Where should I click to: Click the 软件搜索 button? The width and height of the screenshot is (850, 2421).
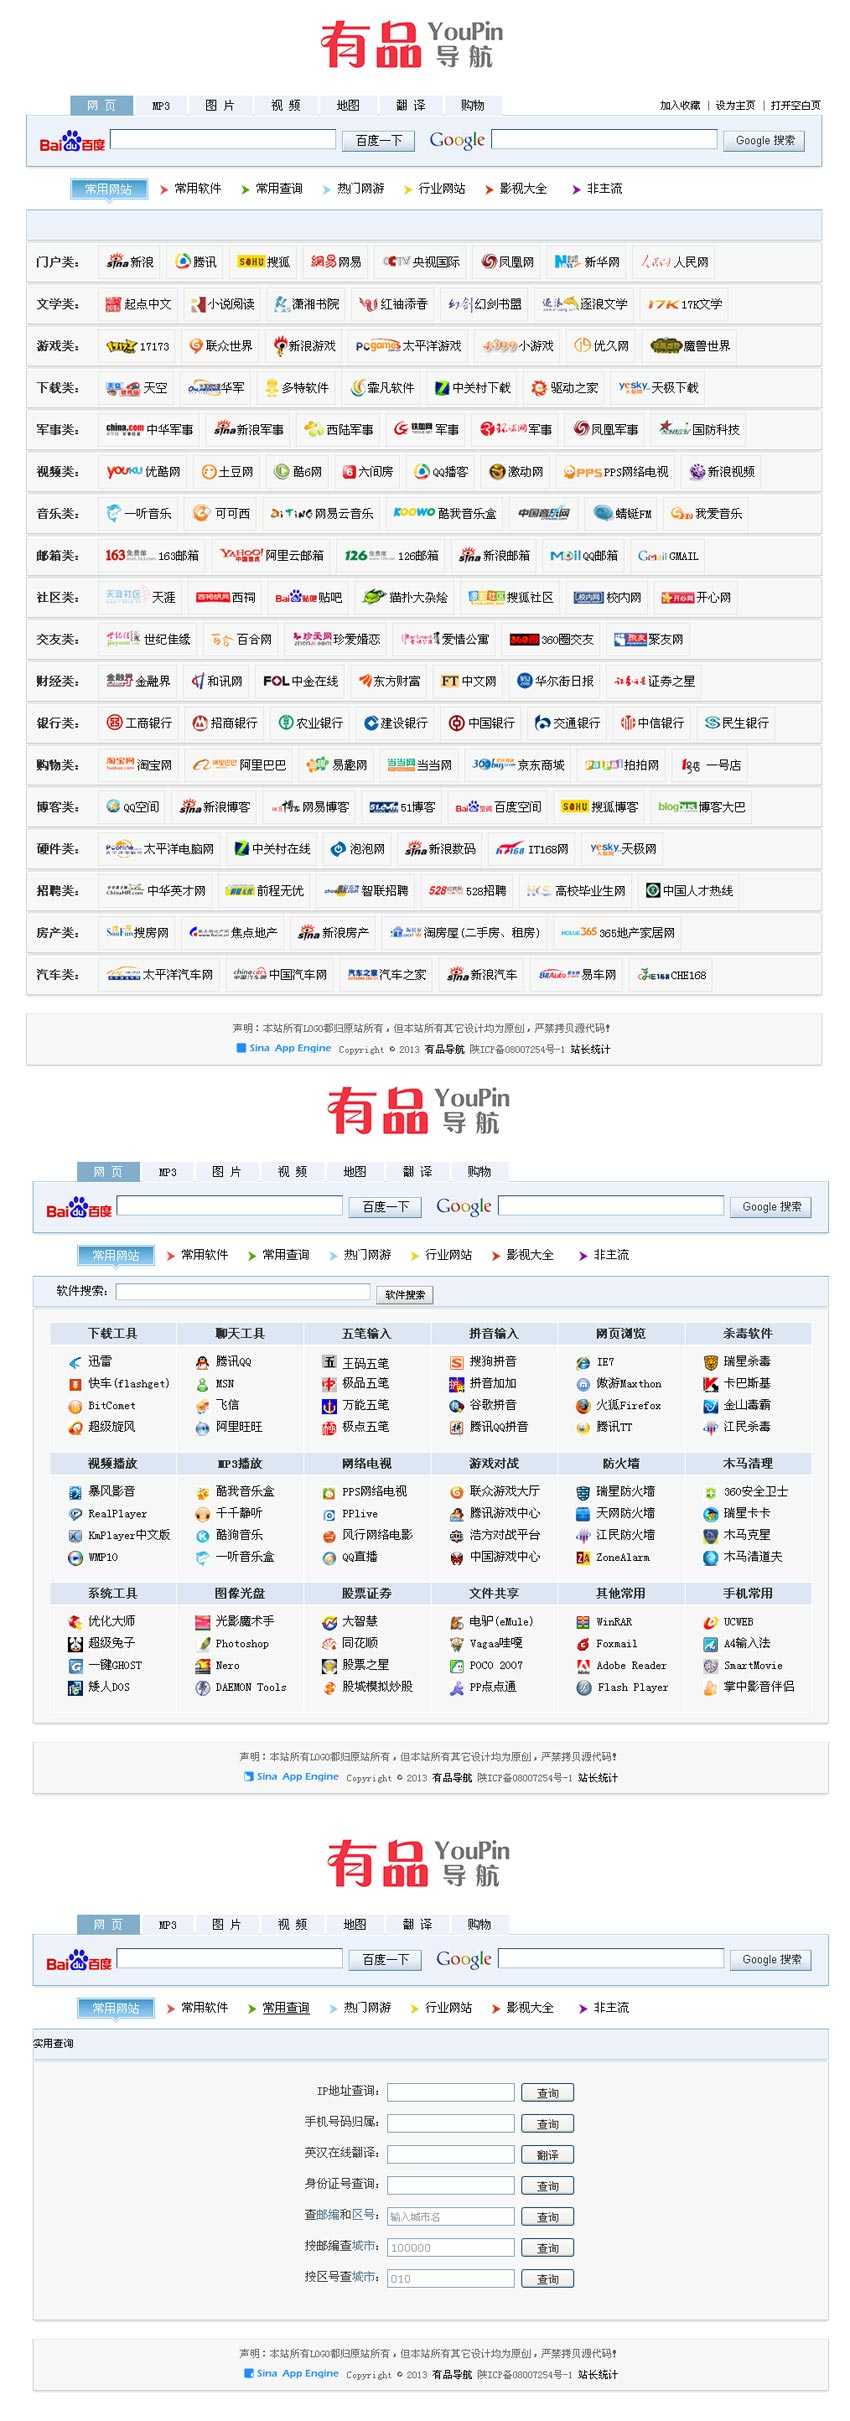405,1295
